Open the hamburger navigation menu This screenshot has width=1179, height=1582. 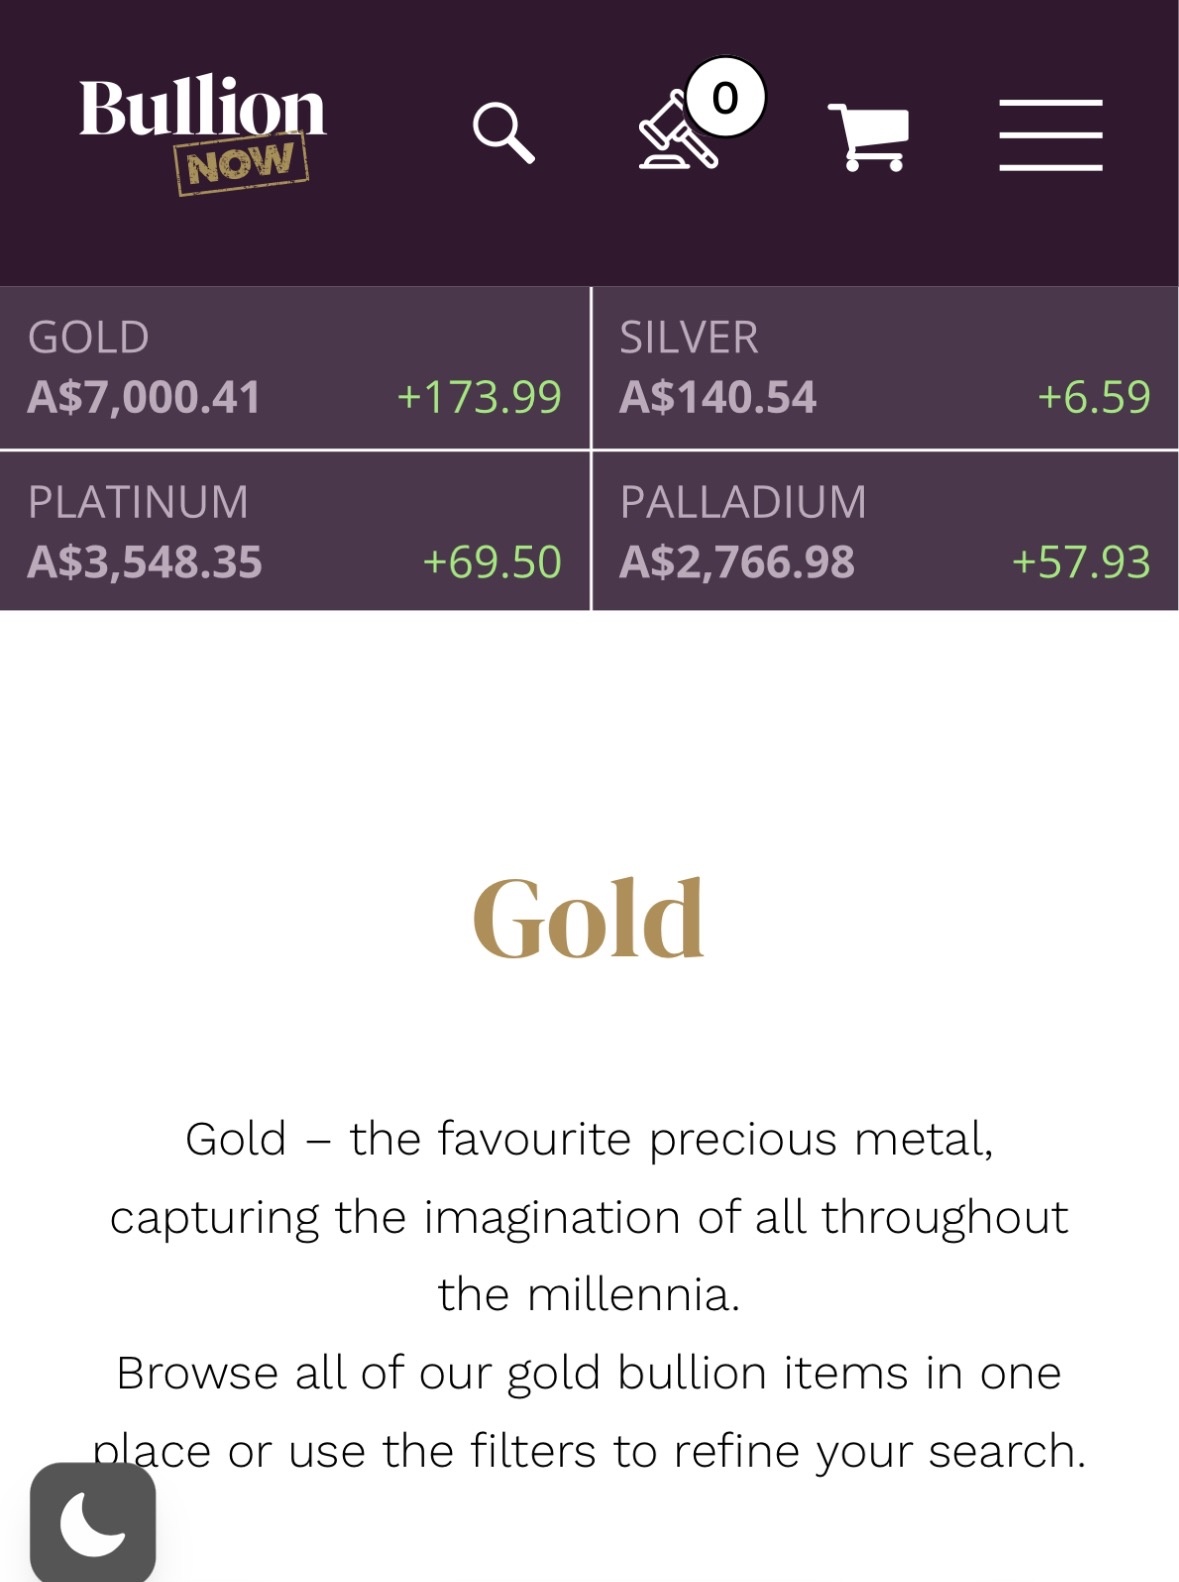coord(1051,135)
